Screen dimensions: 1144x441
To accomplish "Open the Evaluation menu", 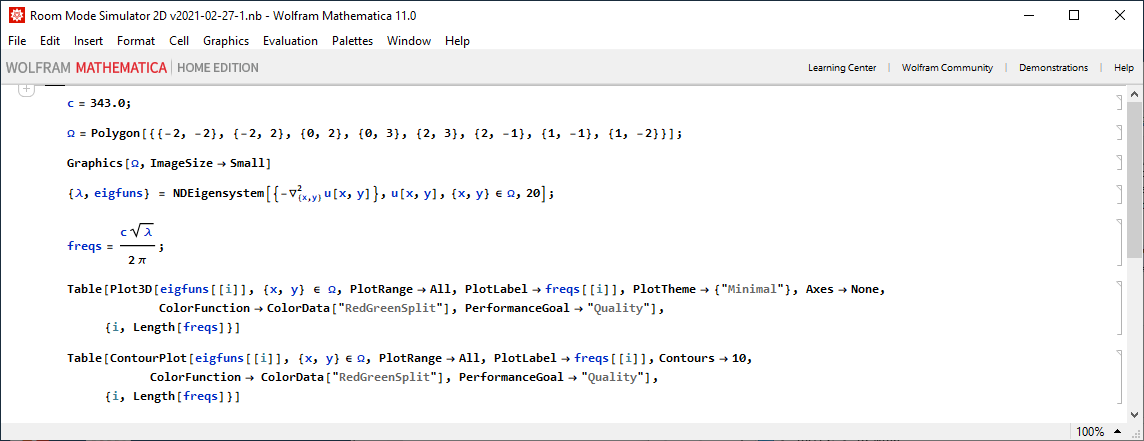I will pyautogui.click(x=290, y=41).
